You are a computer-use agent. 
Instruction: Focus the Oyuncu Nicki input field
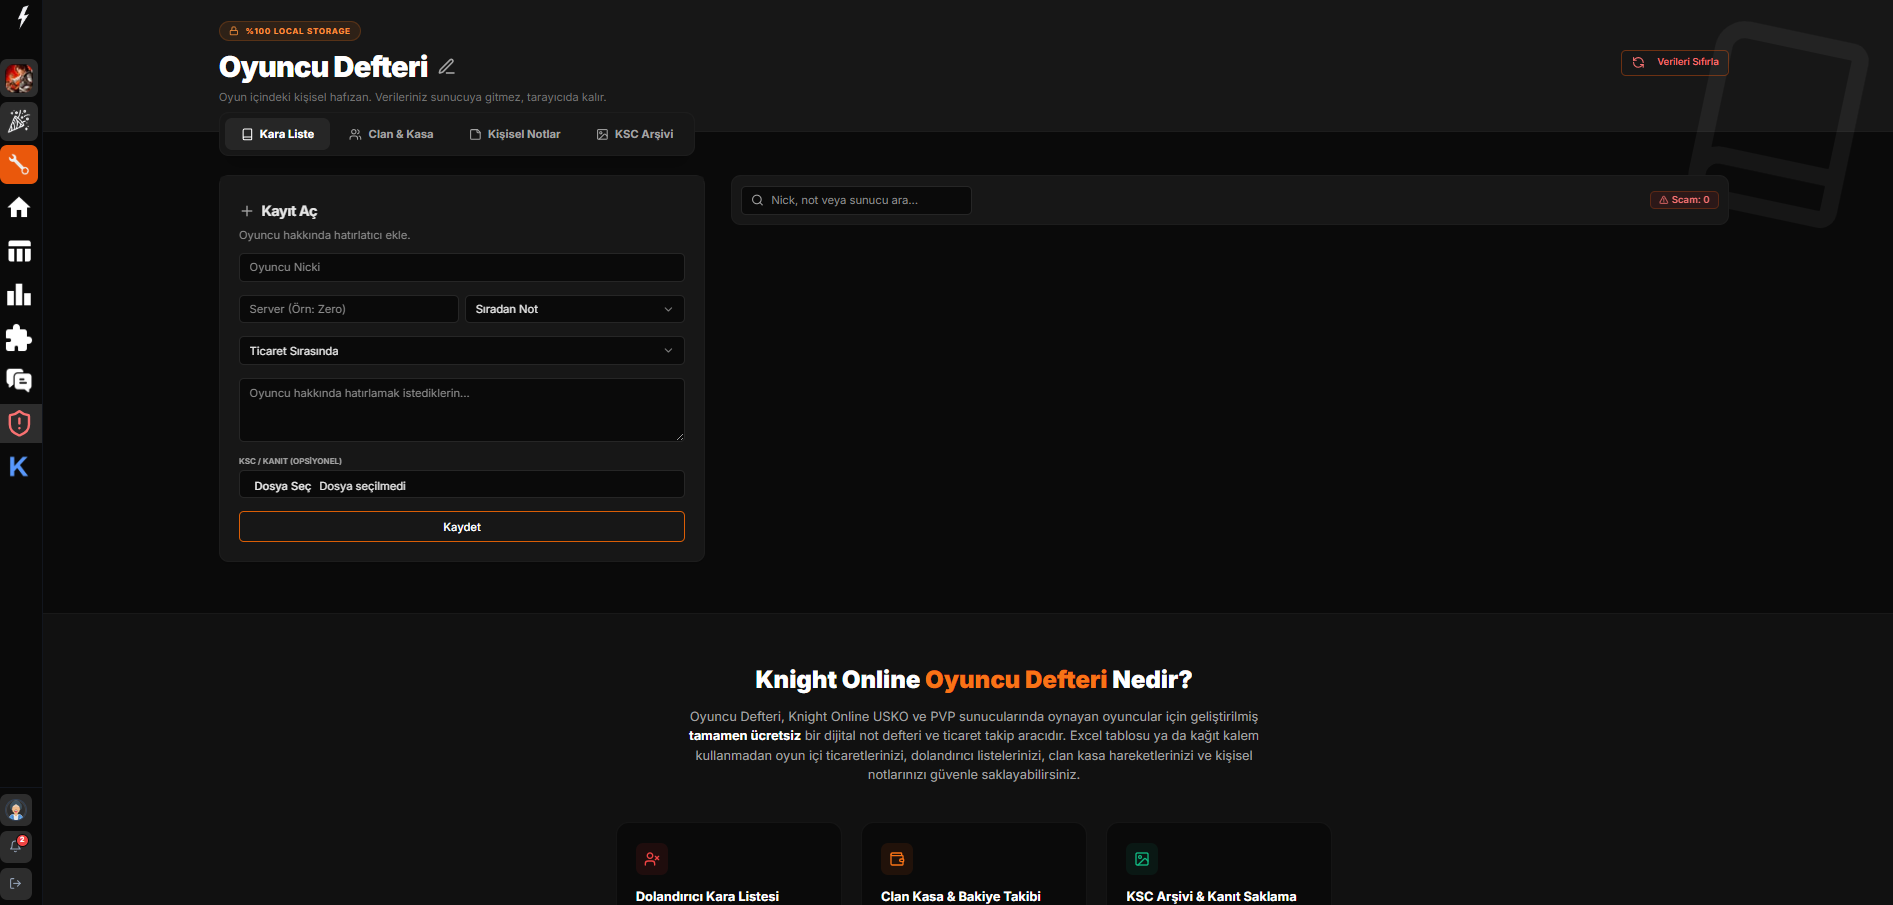pyautogui.click(x=462, y=267)
